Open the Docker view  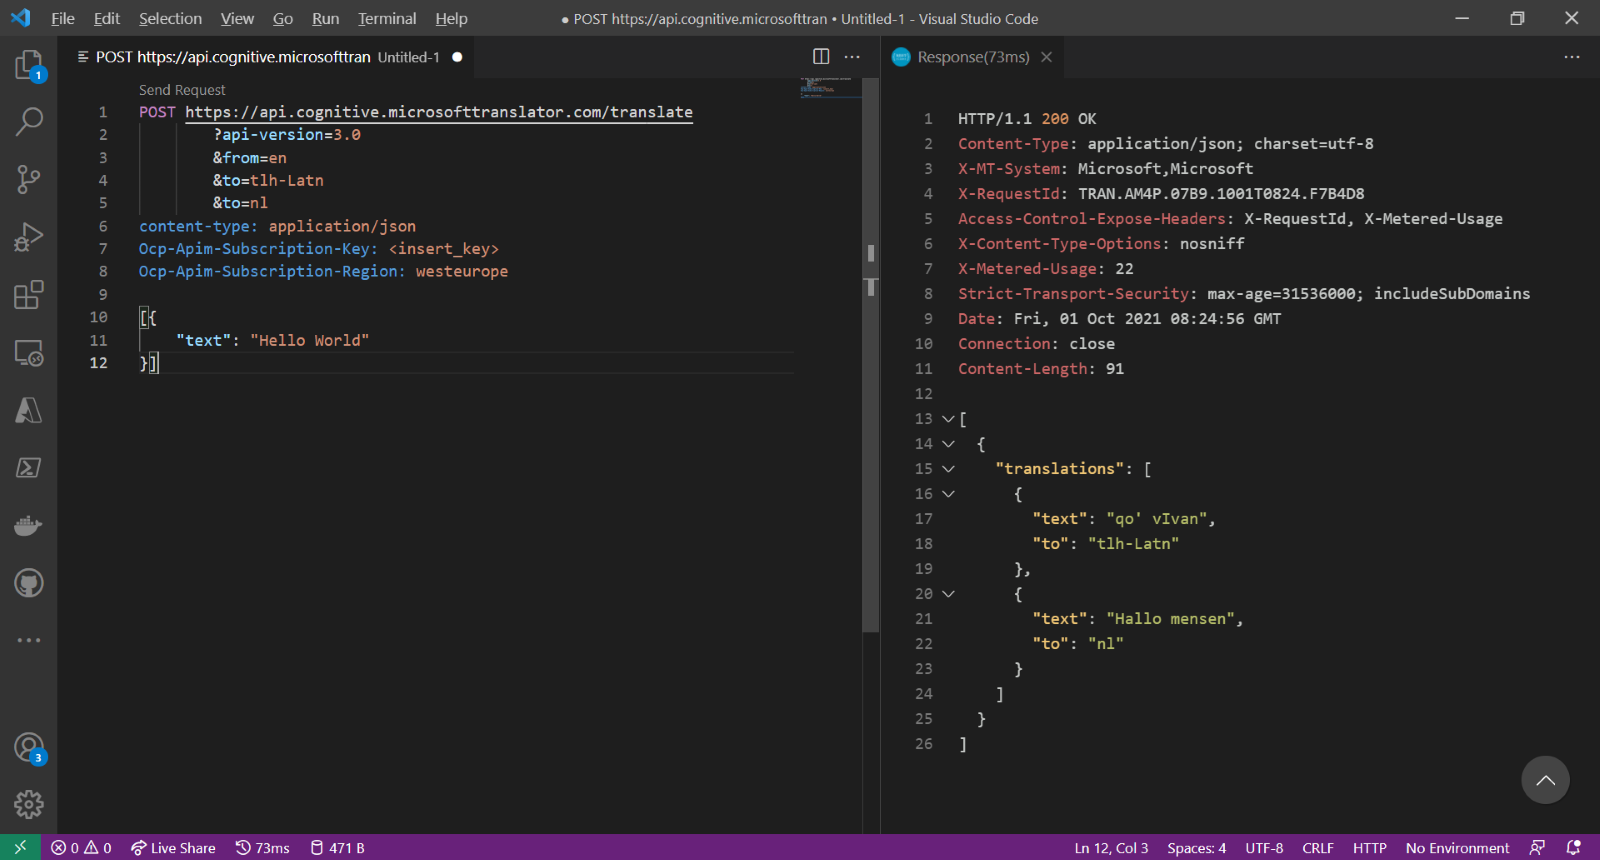coord(28,525)
